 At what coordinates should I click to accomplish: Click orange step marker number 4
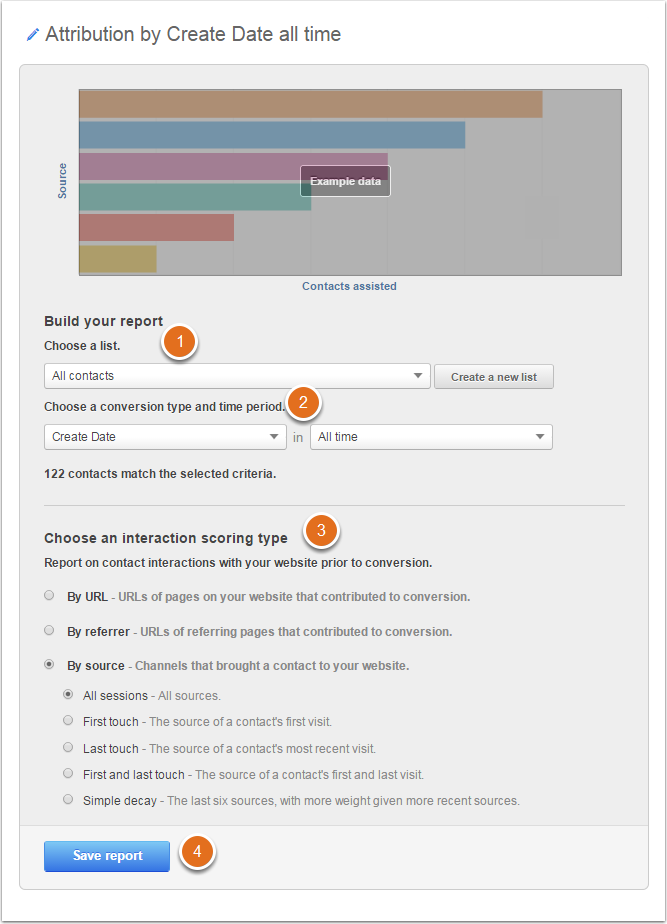(x=198, y=853)
